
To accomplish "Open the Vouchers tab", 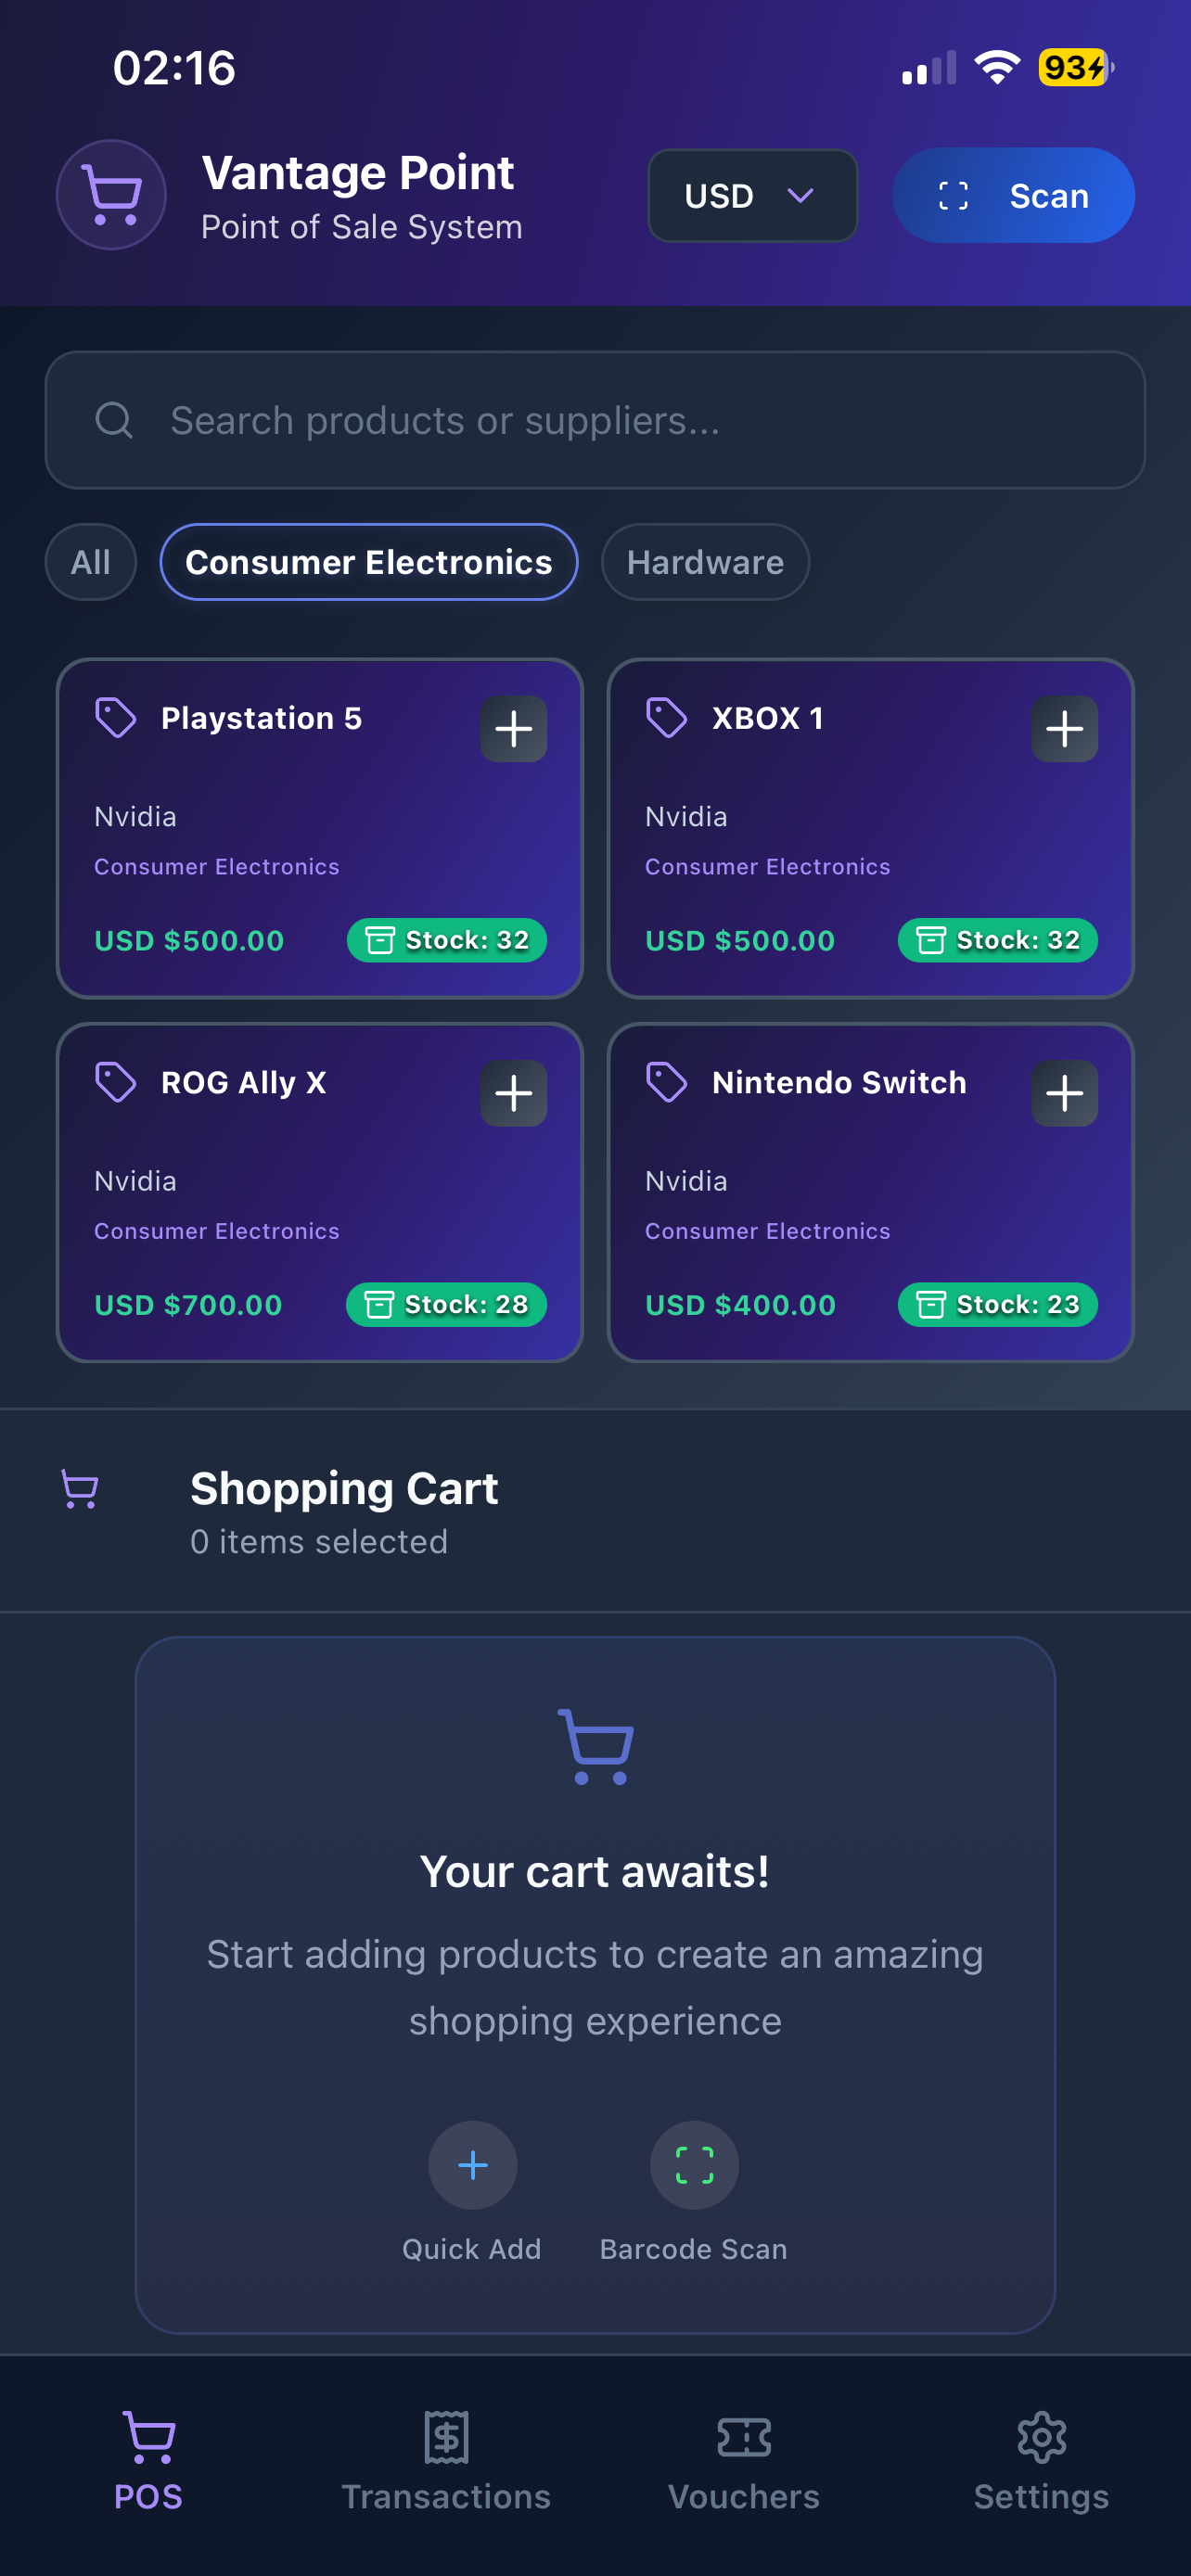I will (x=744, y=2458).
